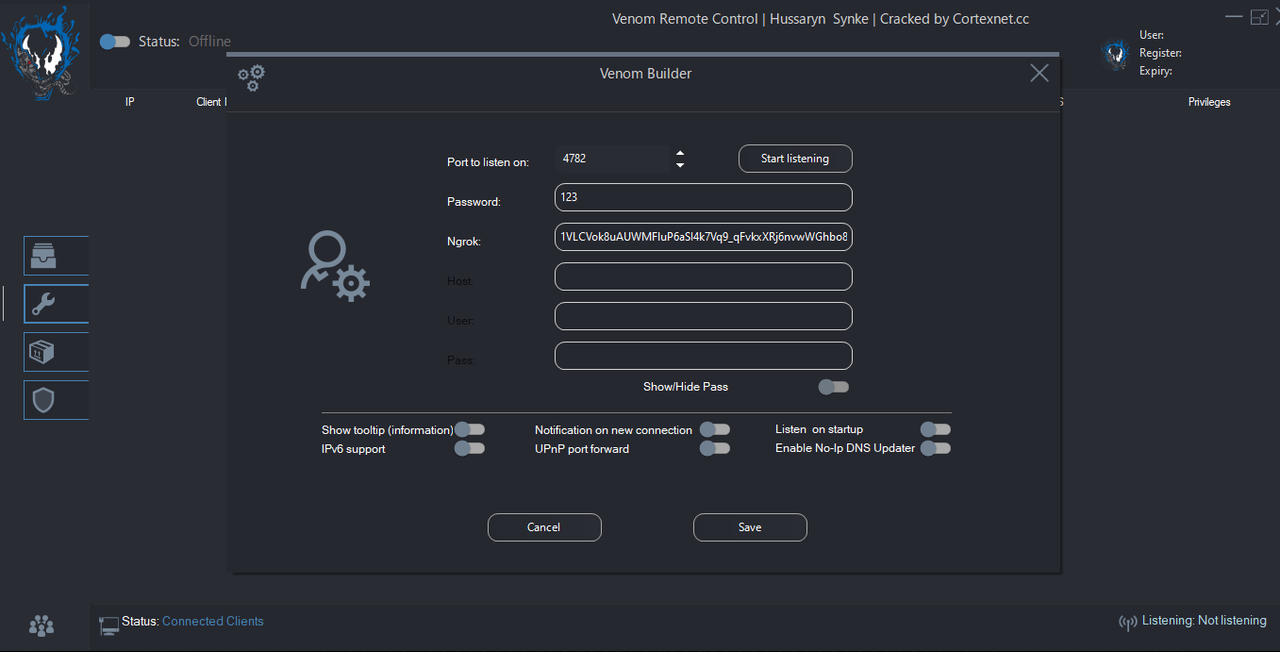Enable Show tooltip (information) switch
The width and height of the screenshot is (1280, 652).
click(470, 430)
